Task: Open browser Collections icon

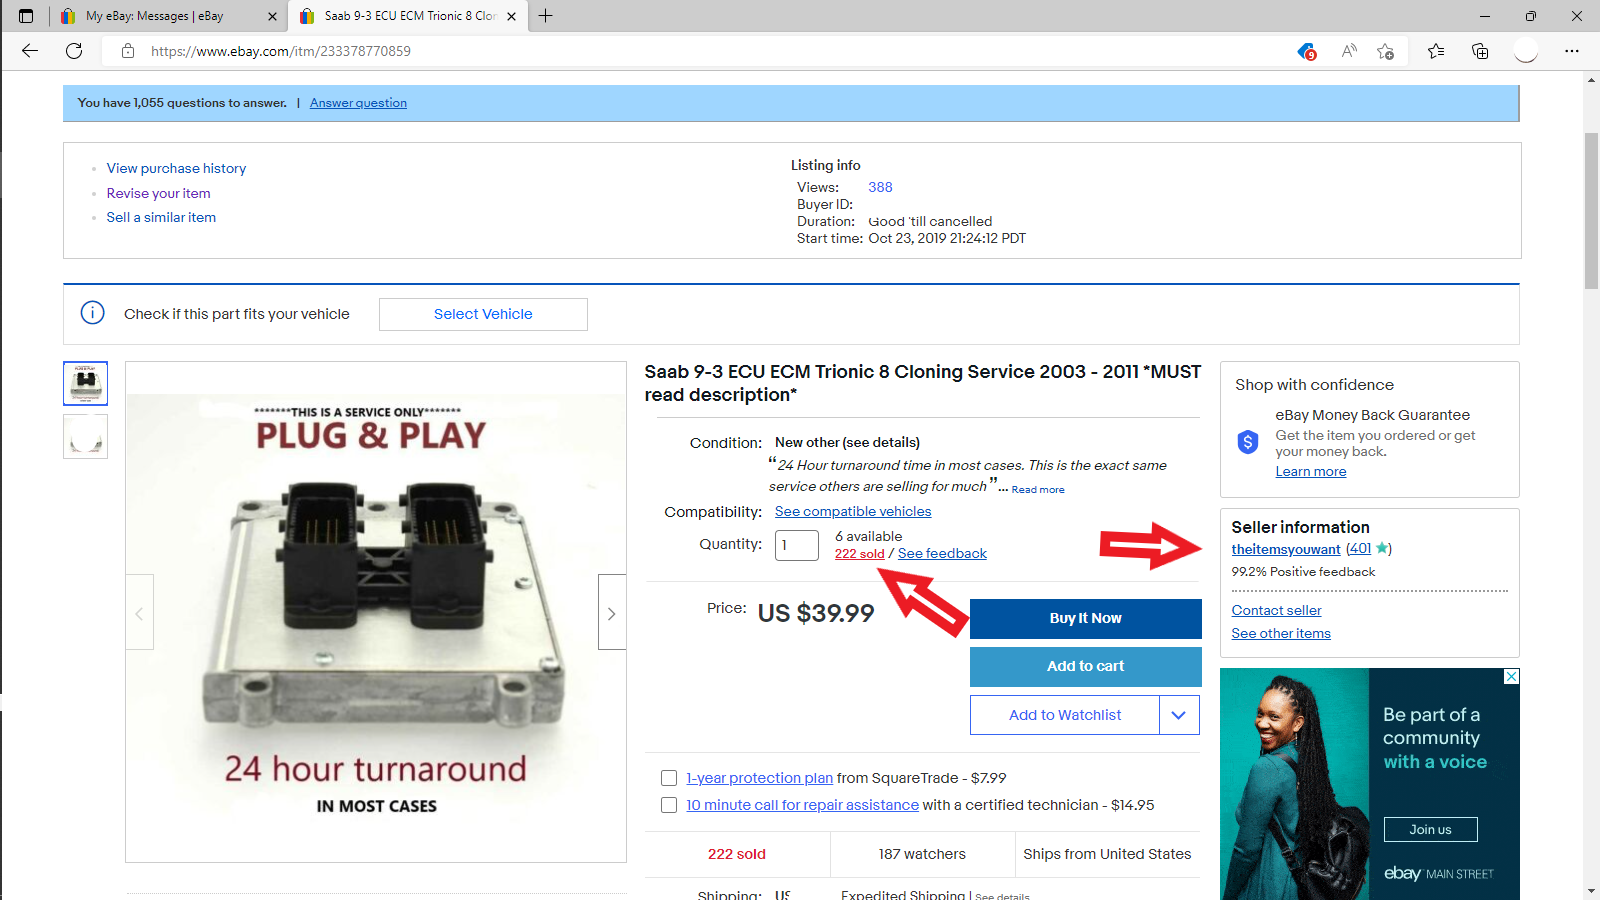Action: coord(1480,51)
